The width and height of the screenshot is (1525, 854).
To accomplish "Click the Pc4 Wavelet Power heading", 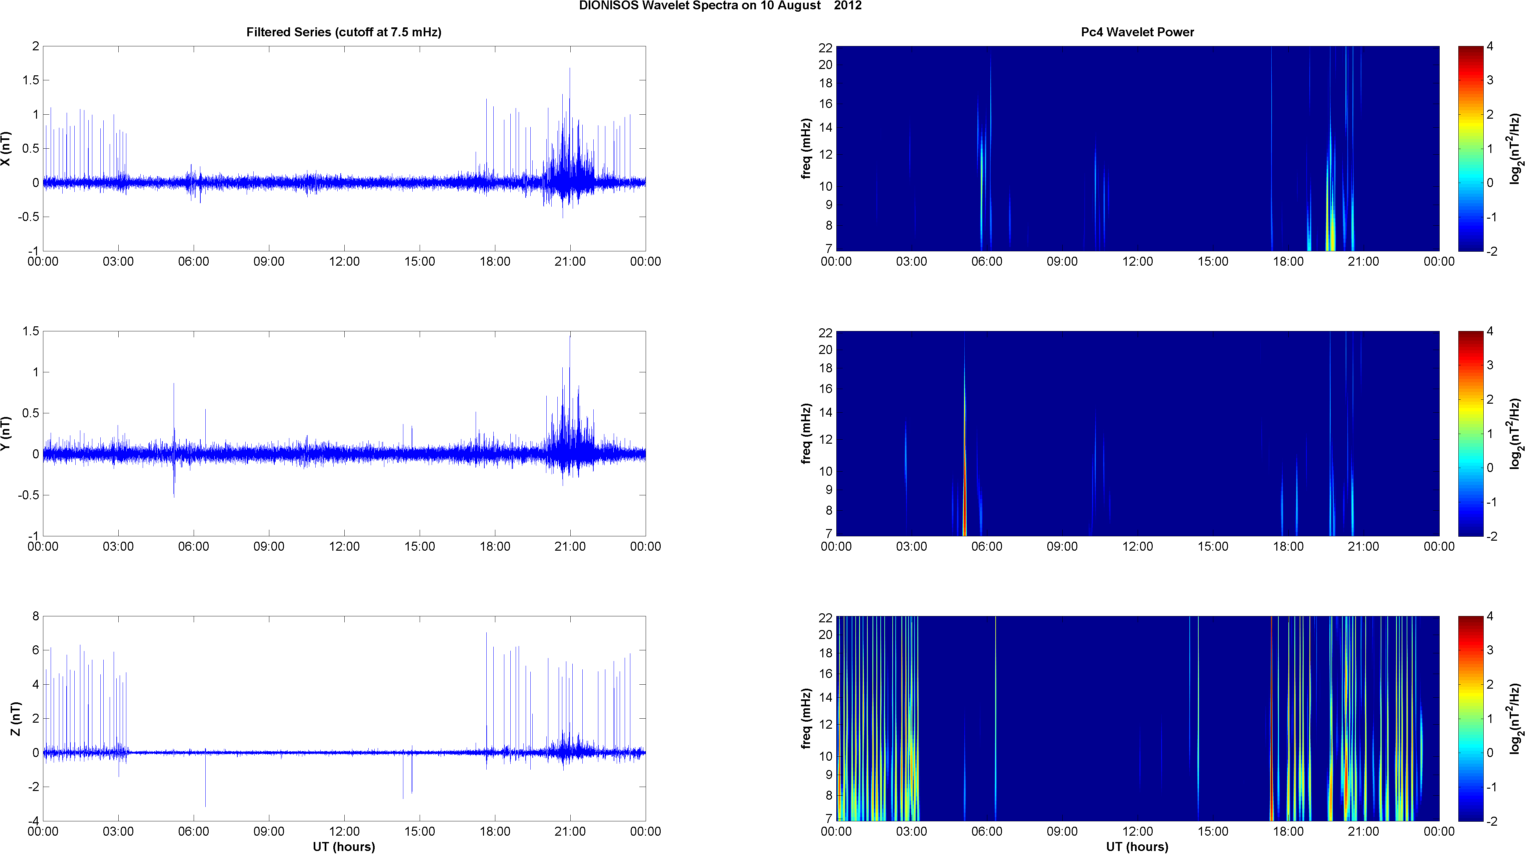I will coord(1137,32).
